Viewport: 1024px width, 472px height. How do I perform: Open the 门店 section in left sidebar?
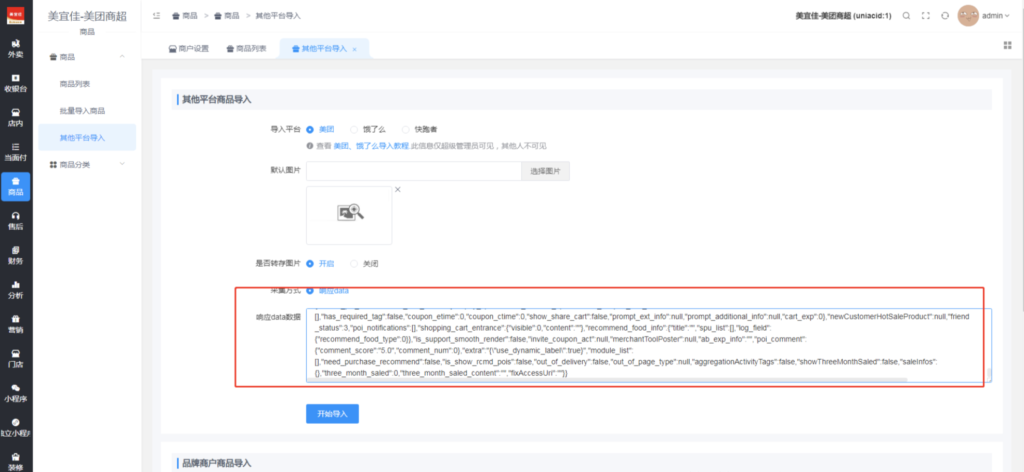click(x=16, y=359)
